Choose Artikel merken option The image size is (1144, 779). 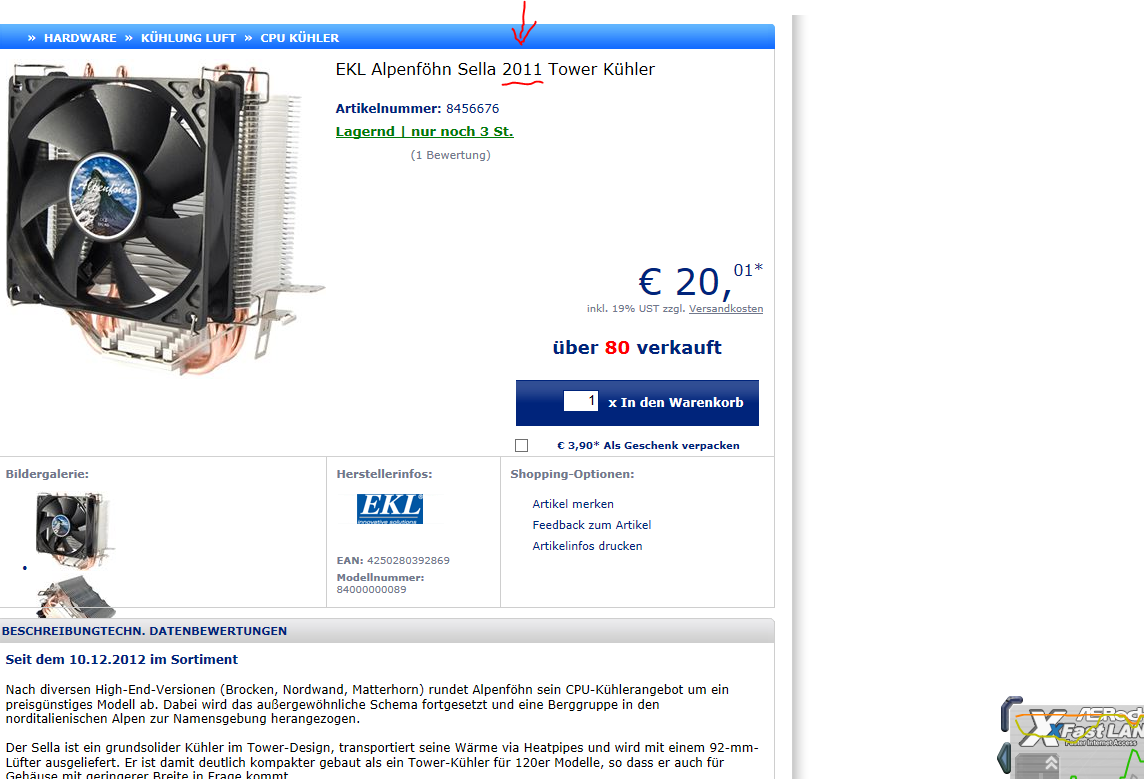573,504
